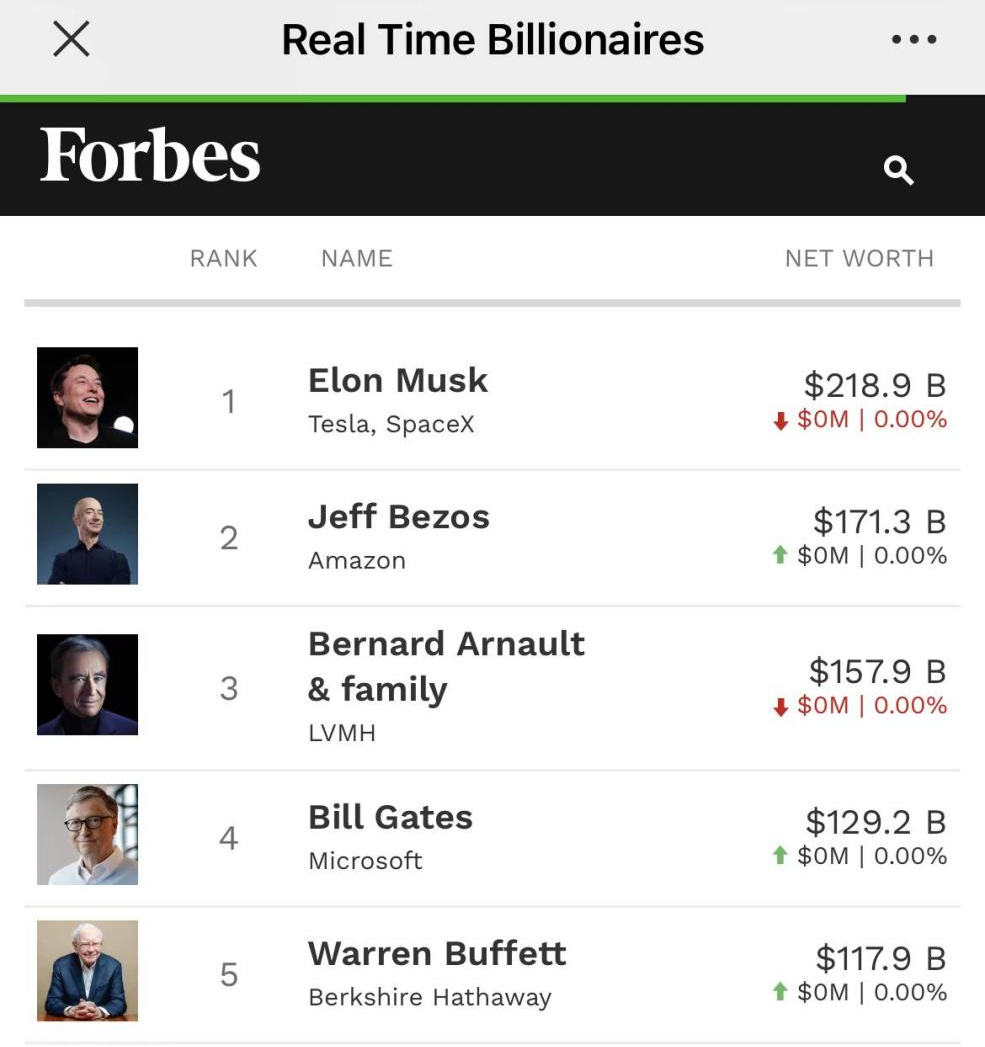This screenshot has height=1047, width=985.
Task: Click the green up arrow beside Bezos's change
Action: tap(781, 555)
